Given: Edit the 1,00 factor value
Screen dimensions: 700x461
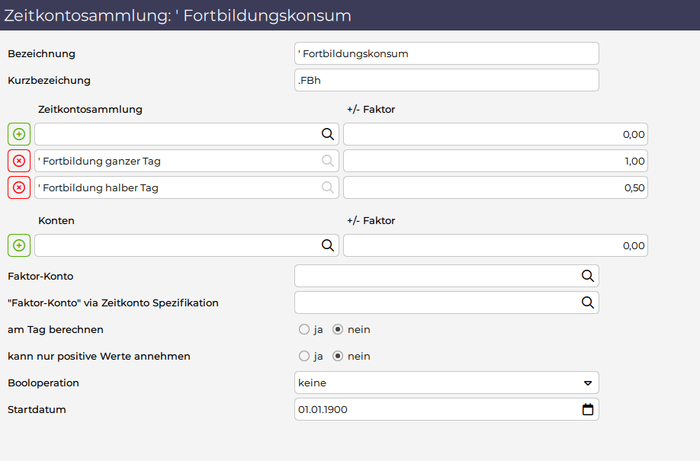Looking at the screenshot, I should pos(496,161).
